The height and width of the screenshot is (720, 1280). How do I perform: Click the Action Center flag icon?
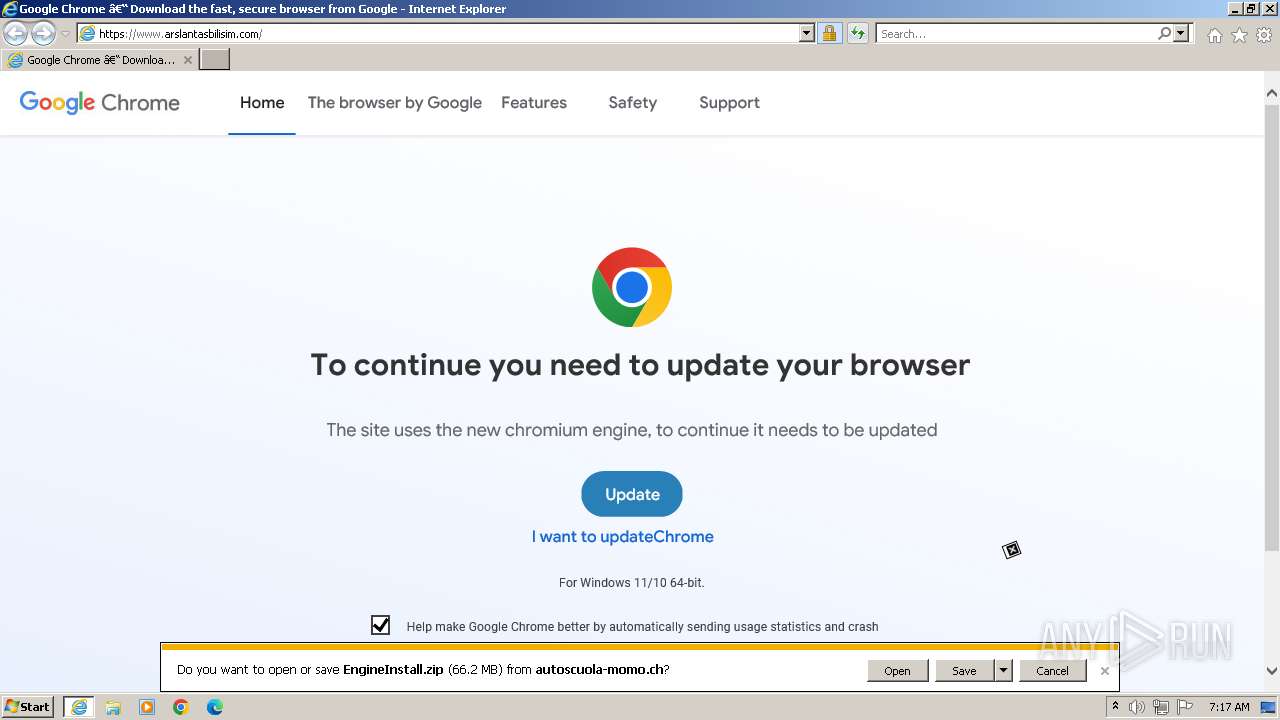coord(1185,707)
